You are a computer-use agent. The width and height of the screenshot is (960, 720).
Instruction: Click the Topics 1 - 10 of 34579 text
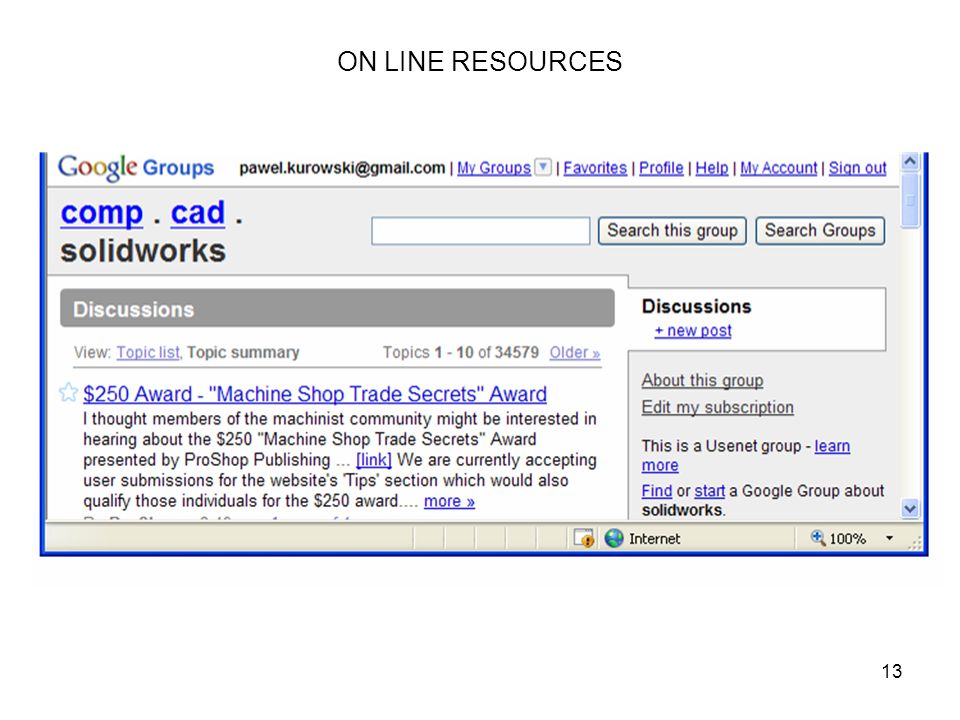(461, 353)
